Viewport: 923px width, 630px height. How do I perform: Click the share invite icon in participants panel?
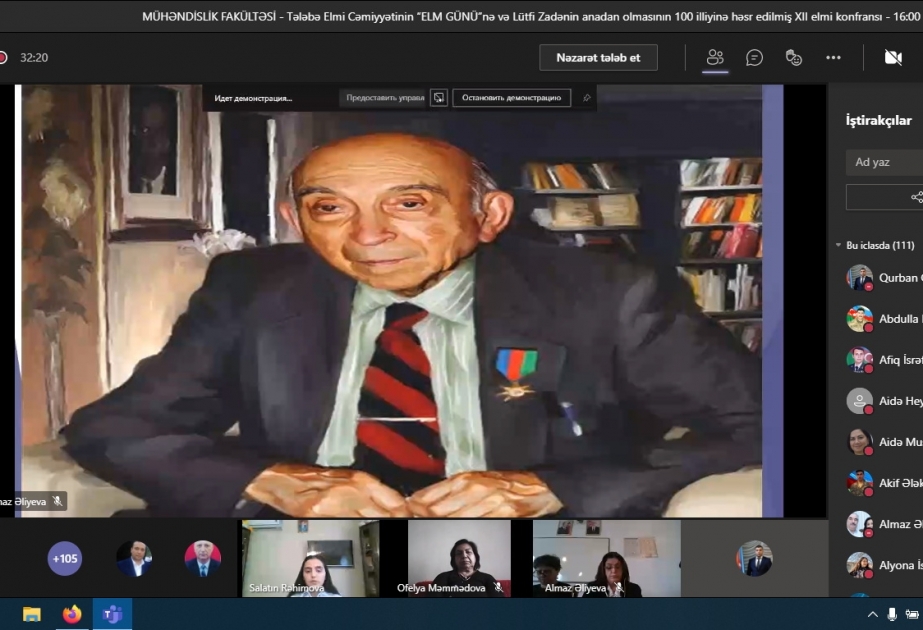point(917,197)
